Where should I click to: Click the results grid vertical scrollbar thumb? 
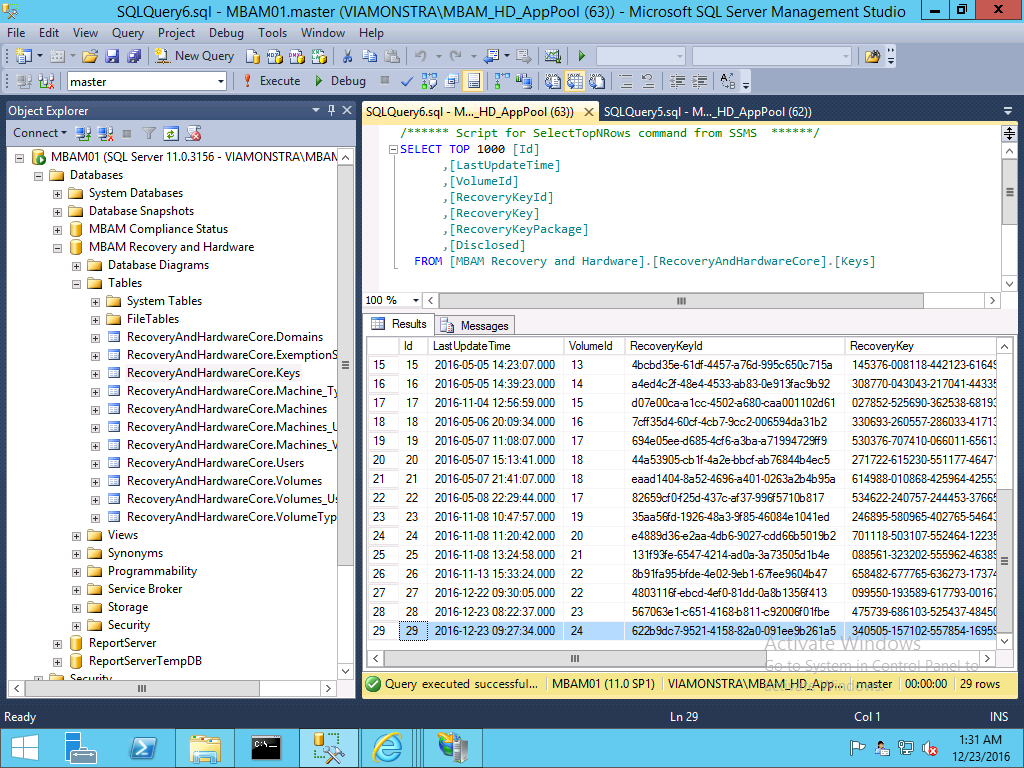1004,562
